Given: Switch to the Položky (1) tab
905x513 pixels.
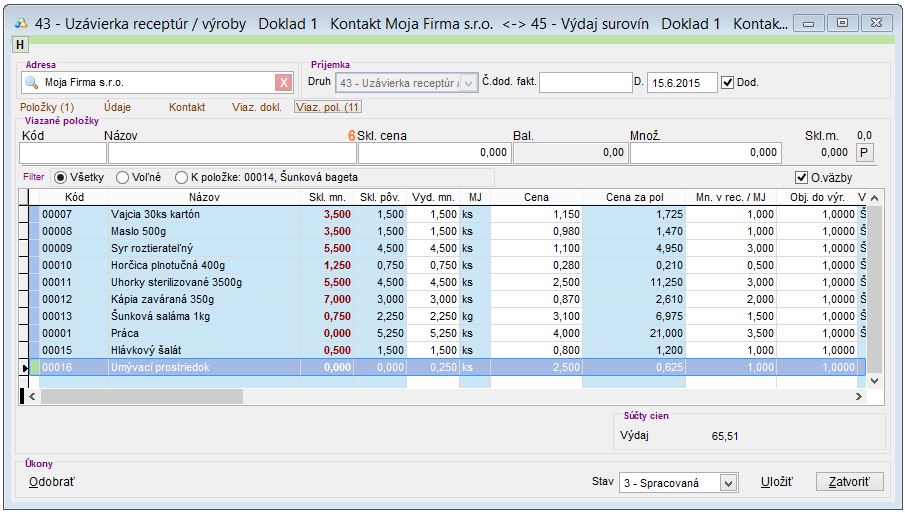Looking at the screenshot, I should (47, 107).
